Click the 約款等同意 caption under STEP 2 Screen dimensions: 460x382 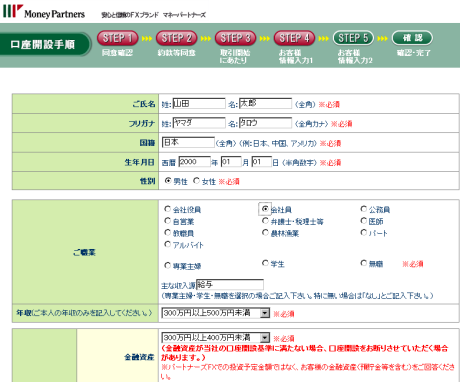176,53
